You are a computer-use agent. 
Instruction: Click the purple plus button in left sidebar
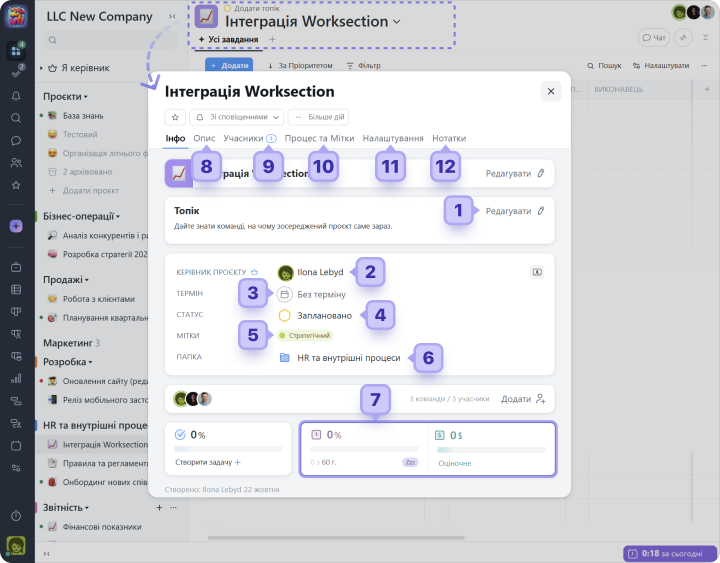click(x=16, y=226)
